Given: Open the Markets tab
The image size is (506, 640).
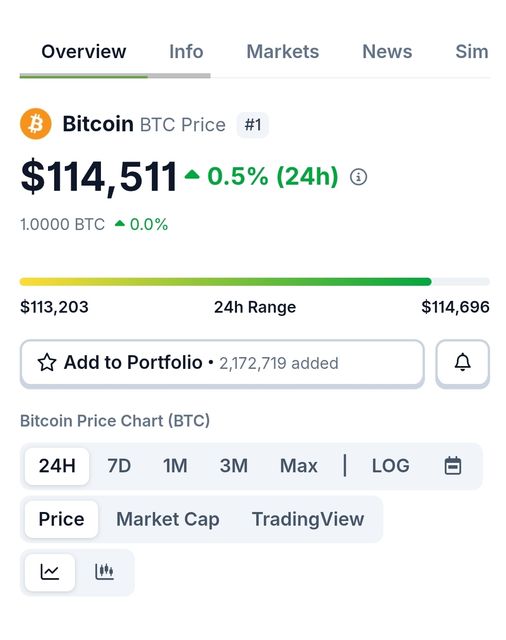Looking at the screenshot, I should coord(283,52).
